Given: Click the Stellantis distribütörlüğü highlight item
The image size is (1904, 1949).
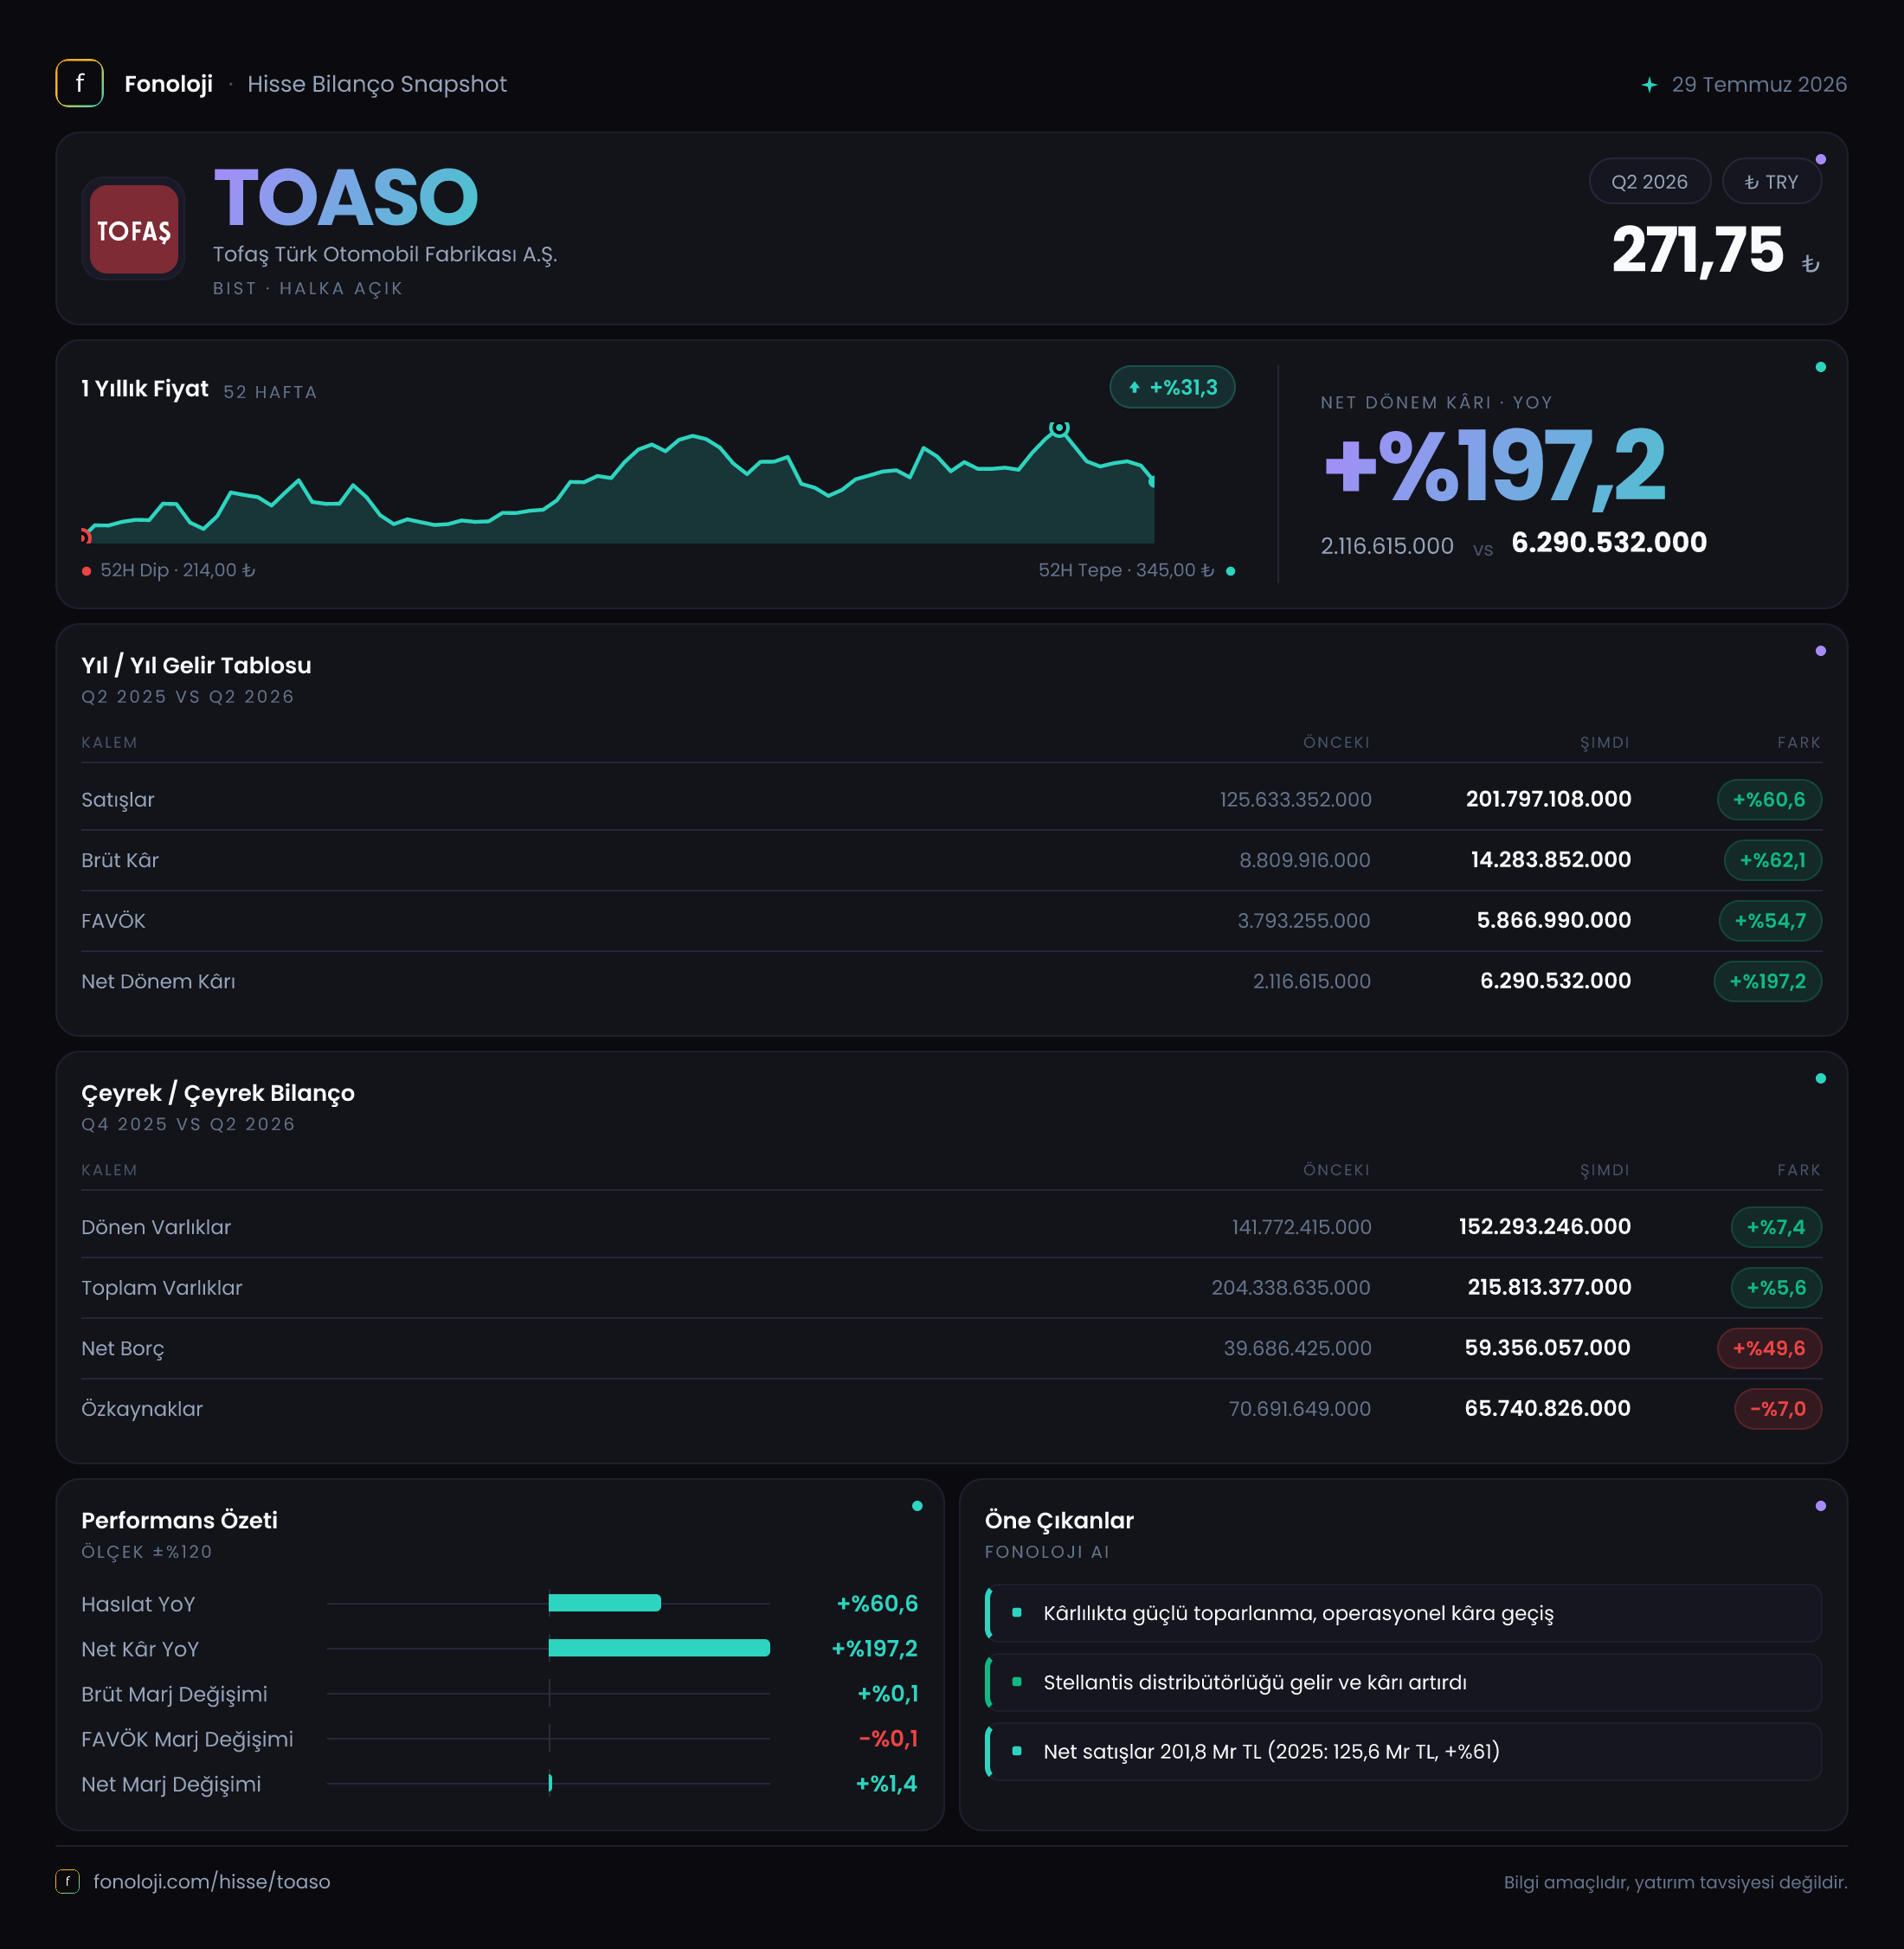Looking at the screenshot, I should [1403, 1682].
